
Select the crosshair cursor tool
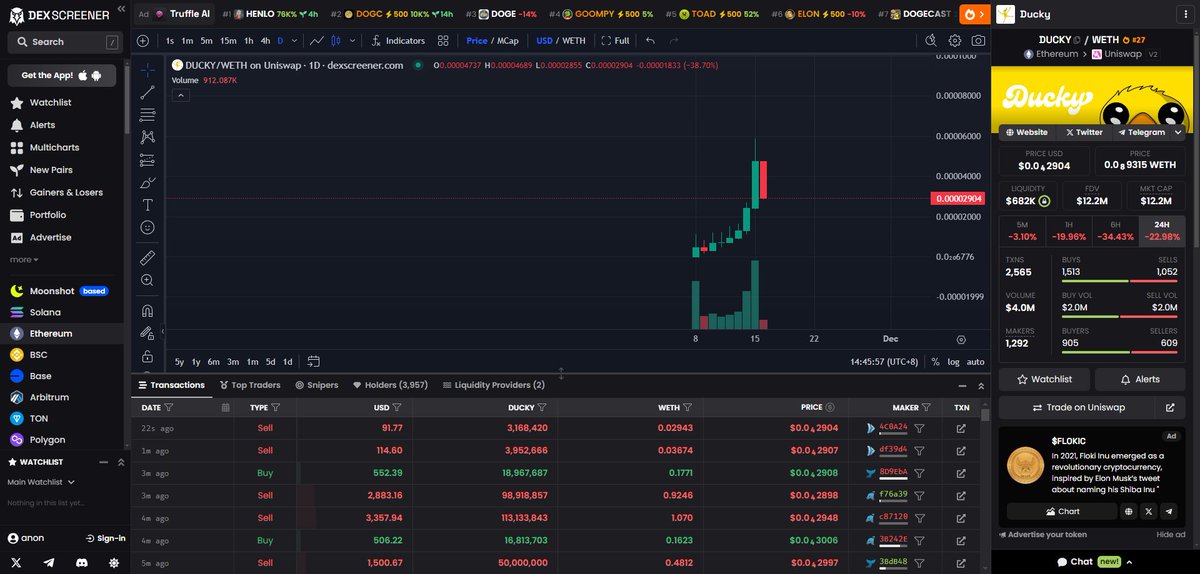point(147,70)
